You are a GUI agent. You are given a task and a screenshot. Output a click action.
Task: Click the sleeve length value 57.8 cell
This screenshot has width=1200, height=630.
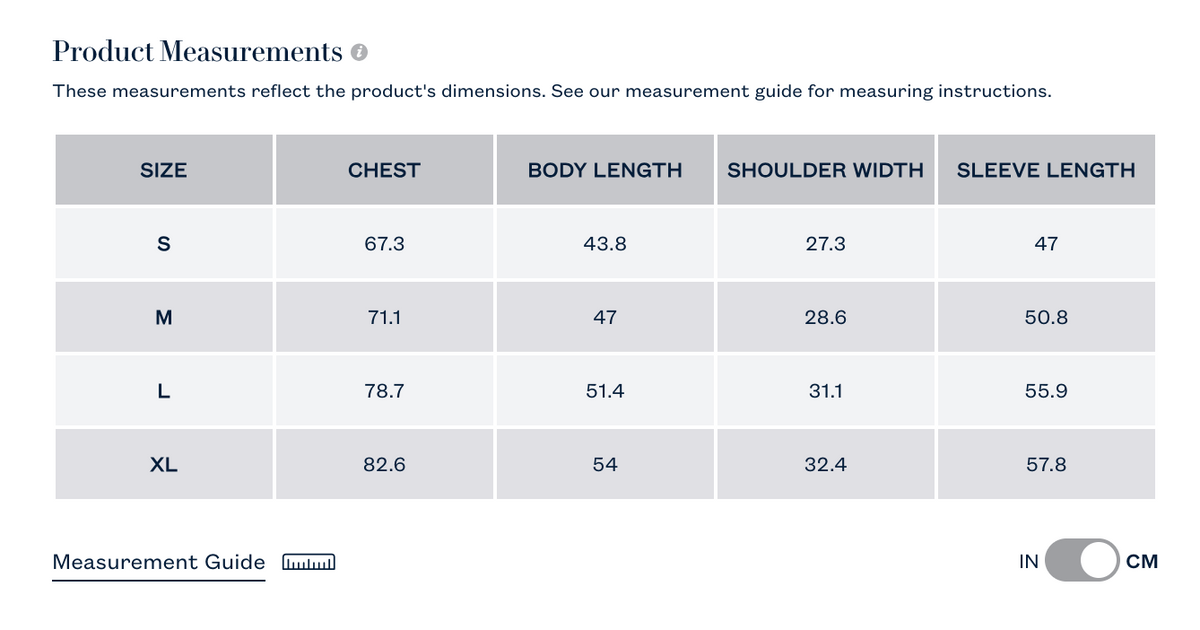(x=1046, y=465)
